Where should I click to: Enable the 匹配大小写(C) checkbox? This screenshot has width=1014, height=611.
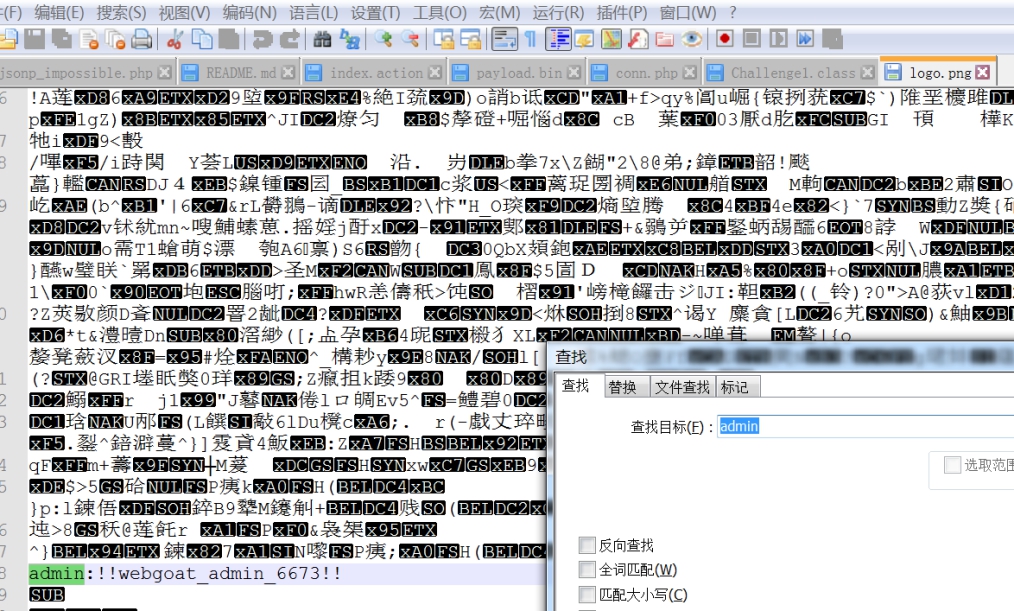click(x=587, y=594)
